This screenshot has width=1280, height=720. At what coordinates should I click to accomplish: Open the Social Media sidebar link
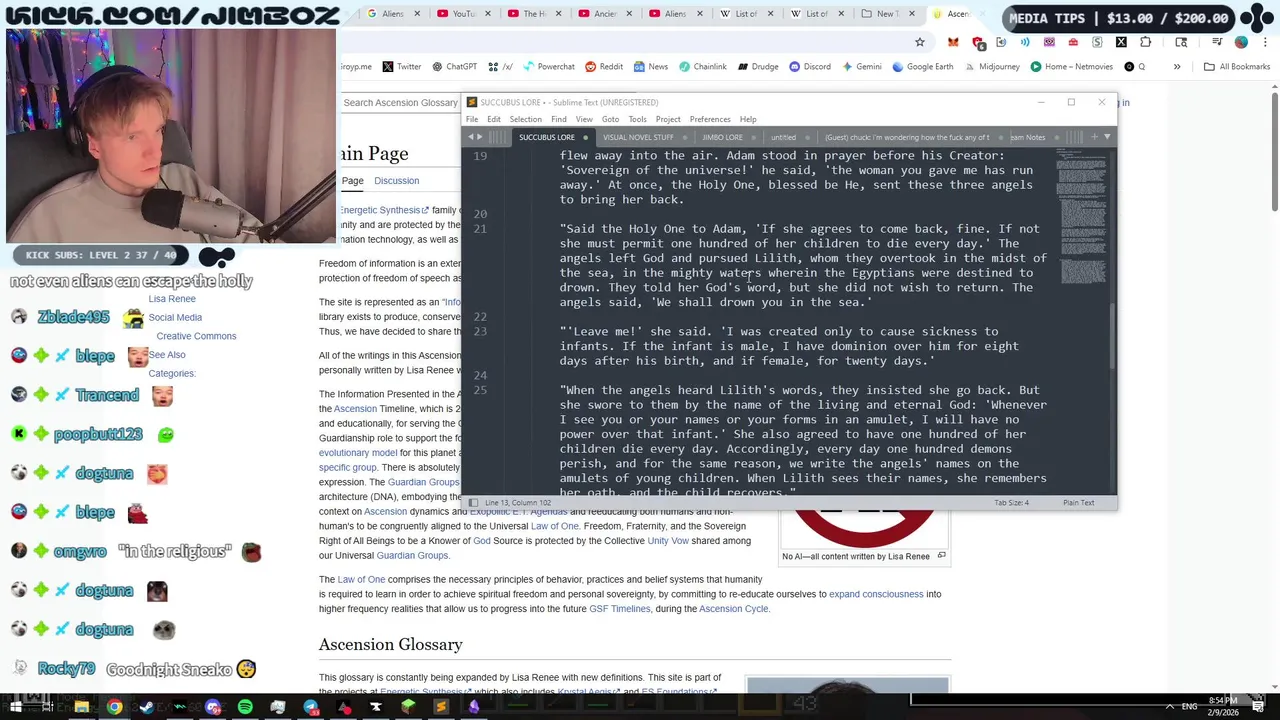point(175,317)
